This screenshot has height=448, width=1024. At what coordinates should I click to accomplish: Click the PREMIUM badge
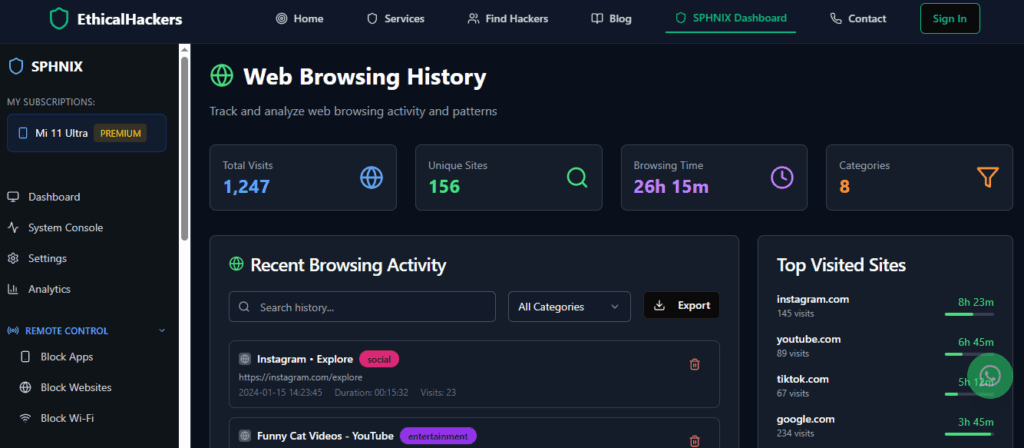[120, 133]
